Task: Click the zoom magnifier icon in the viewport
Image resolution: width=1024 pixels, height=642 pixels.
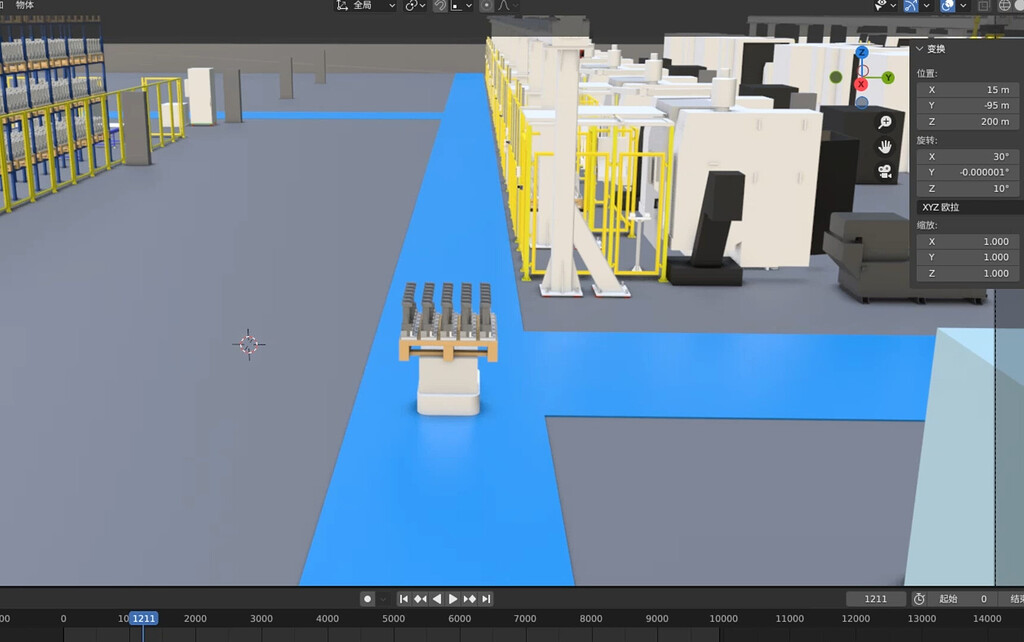Action: pyautogui.click(x=883, y=120)
